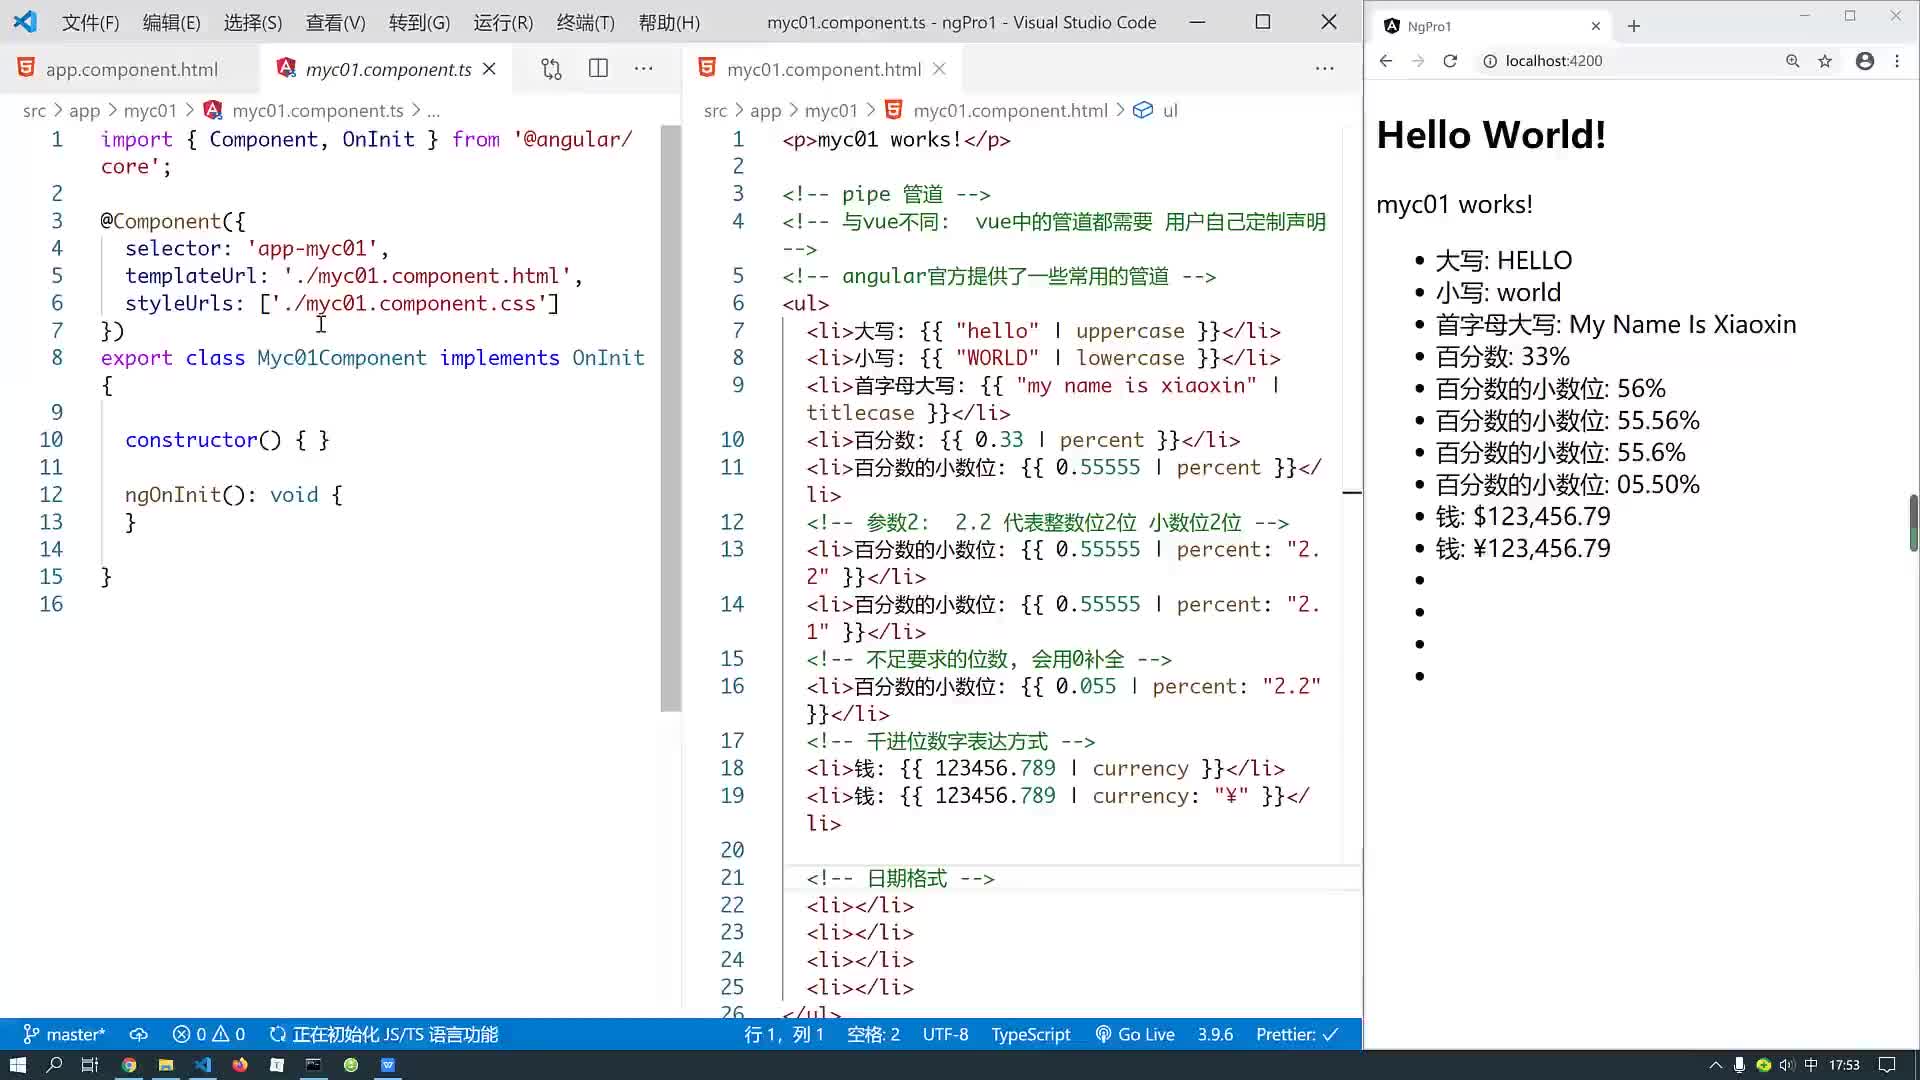
Task: Click the publish to cloud sync icon
Action: (x=139, y=1034)
